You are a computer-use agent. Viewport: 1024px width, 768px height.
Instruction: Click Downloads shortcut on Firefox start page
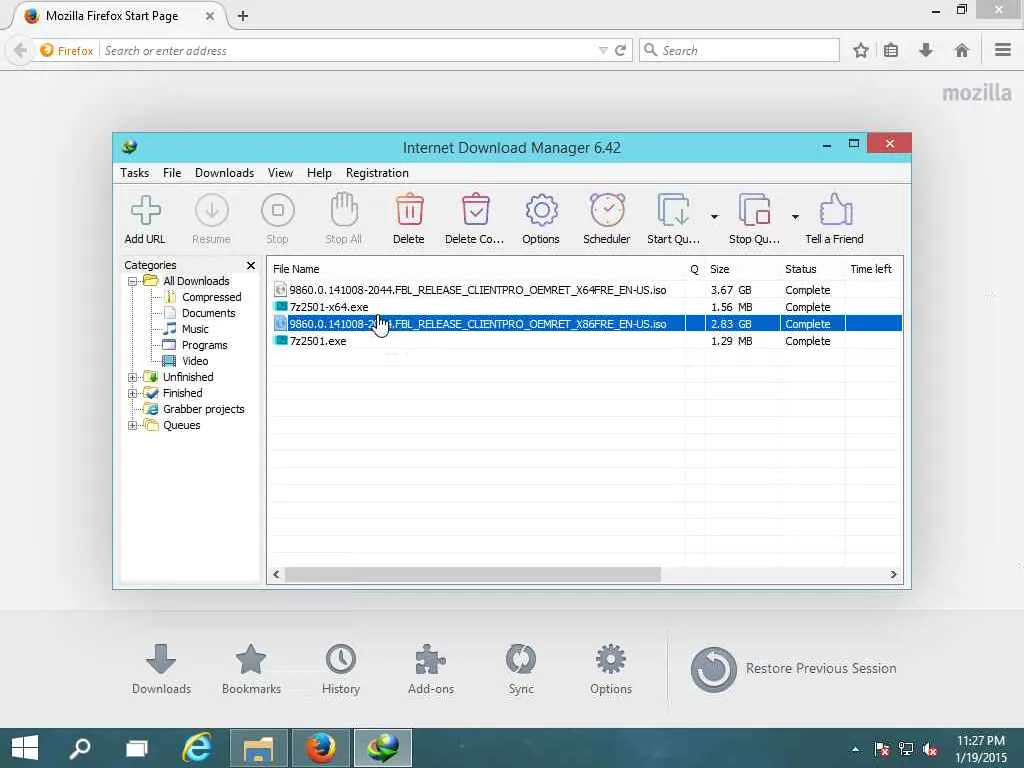point(161,669)
